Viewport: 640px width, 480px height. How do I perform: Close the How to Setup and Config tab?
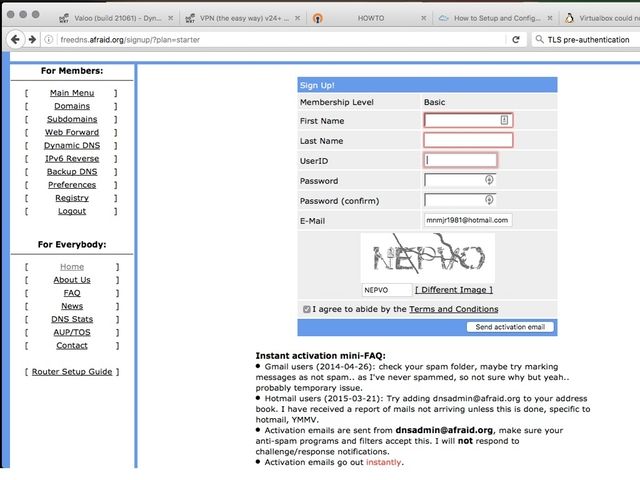tap(550, 18)
